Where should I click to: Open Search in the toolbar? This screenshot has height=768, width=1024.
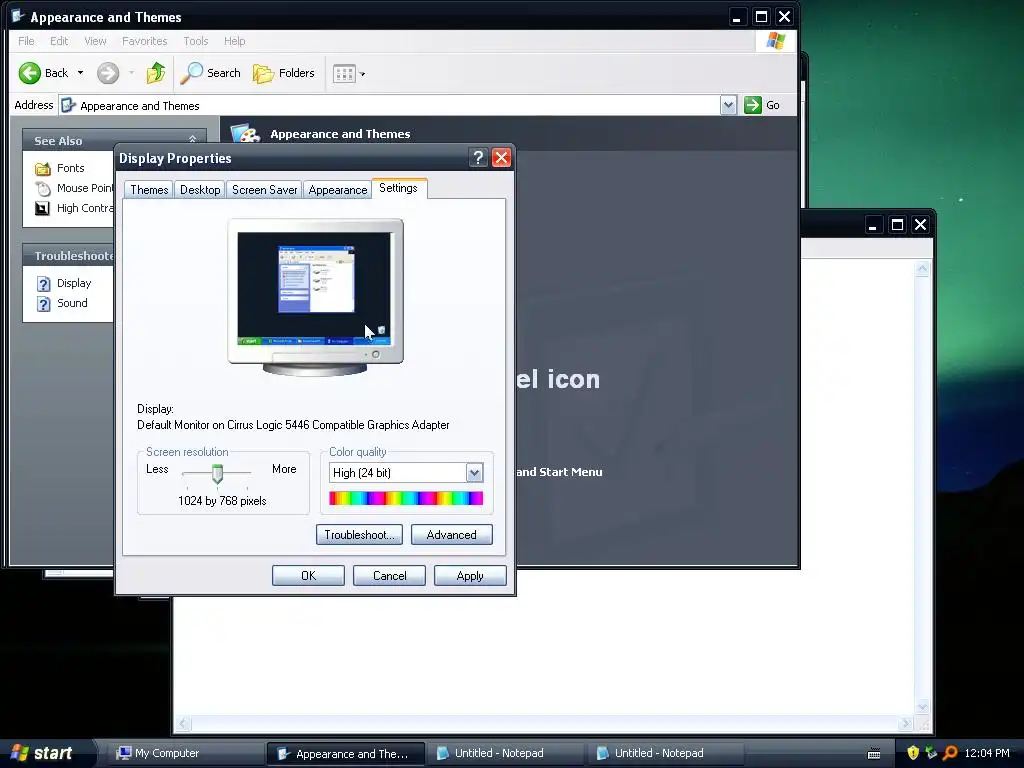tap(210, 73)
